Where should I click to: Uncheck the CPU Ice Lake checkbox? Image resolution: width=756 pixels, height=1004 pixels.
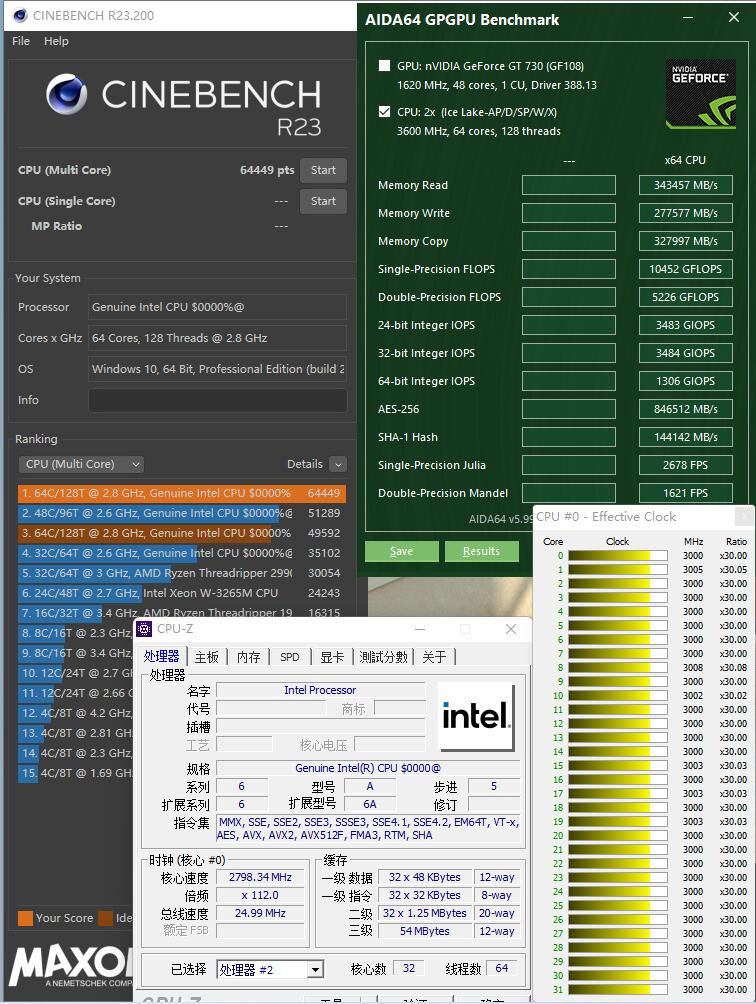(385, 111)
